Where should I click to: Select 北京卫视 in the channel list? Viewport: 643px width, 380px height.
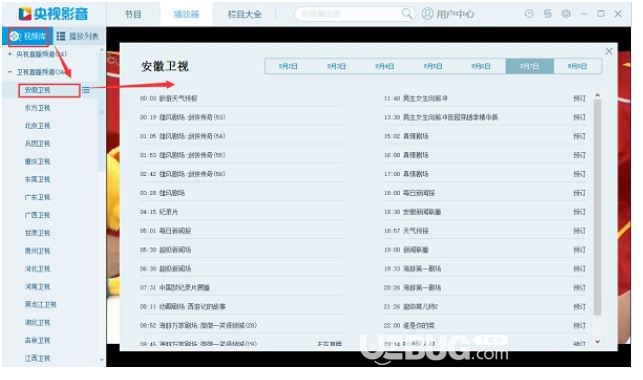point(37,126)
